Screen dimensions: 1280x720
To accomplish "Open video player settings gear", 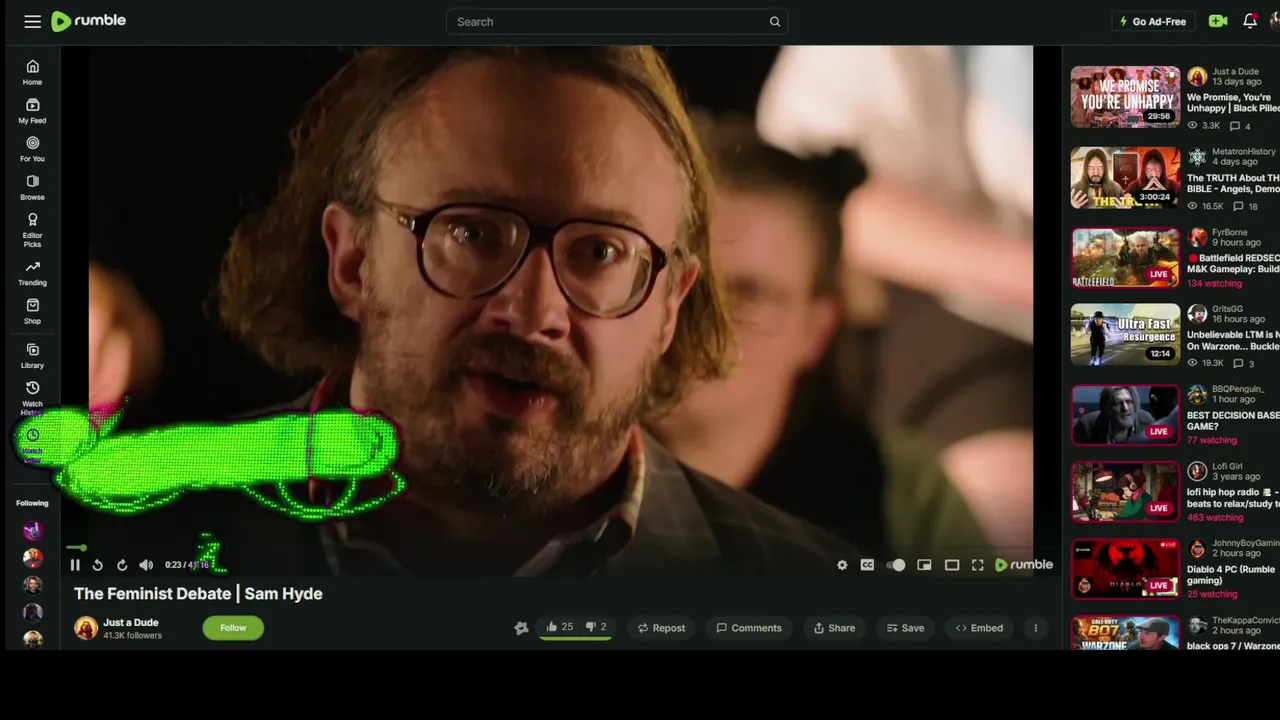I will point(842,565).
